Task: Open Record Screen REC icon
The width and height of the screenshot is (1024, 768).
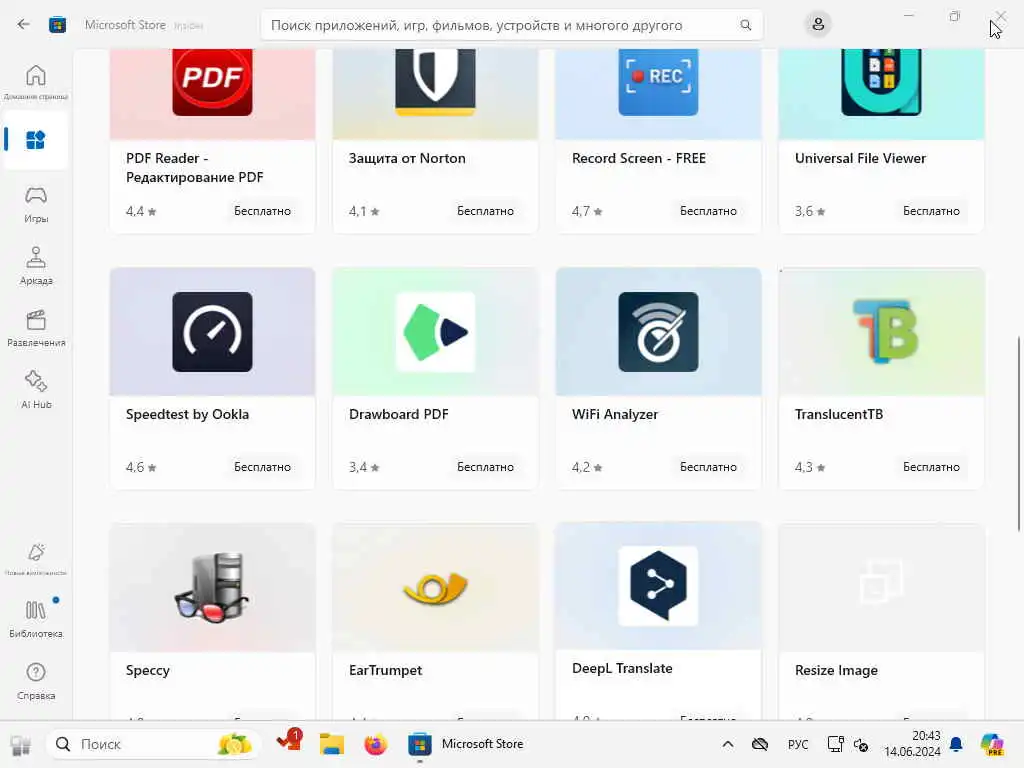Action: 658,82
